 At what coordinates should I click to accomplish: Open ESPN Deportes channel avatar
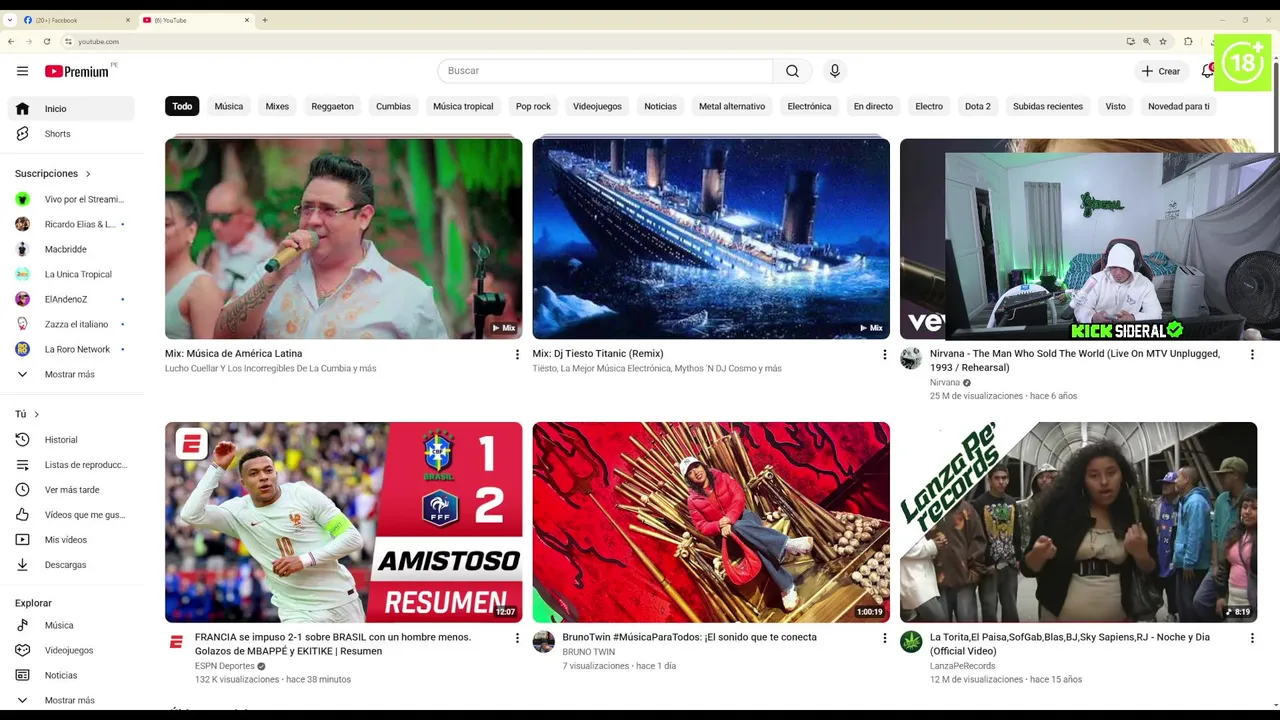click(176, 642)
